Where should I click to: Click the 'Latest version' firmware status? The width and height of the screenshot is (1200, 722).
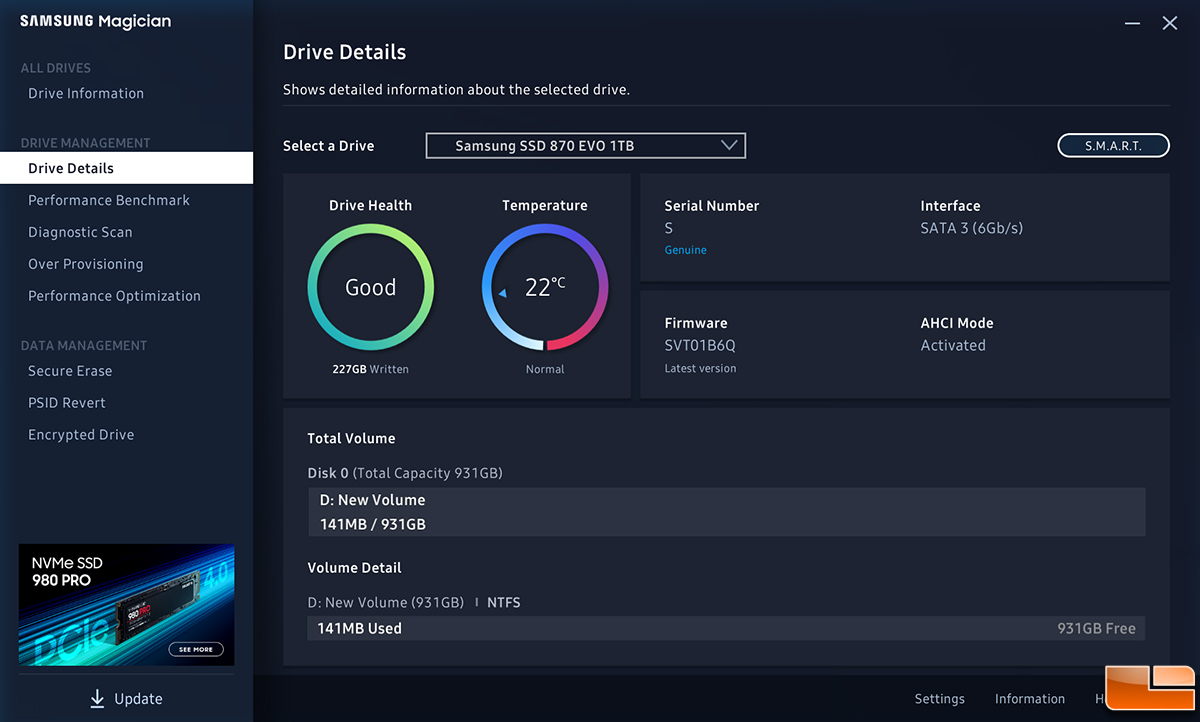click(x=700, y=369)
